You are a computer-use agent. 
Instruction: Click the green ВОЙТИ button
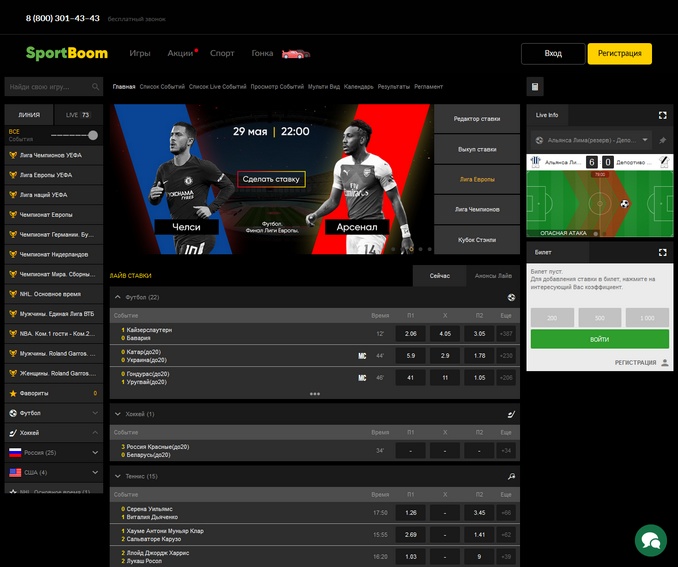click(600, 339)
